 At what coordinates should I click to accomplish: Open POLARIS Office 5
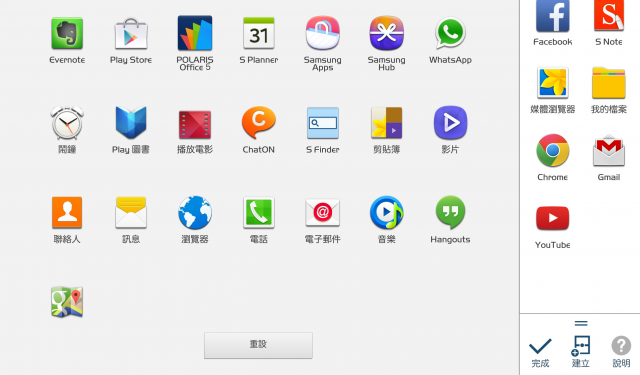tap(195, 33)
